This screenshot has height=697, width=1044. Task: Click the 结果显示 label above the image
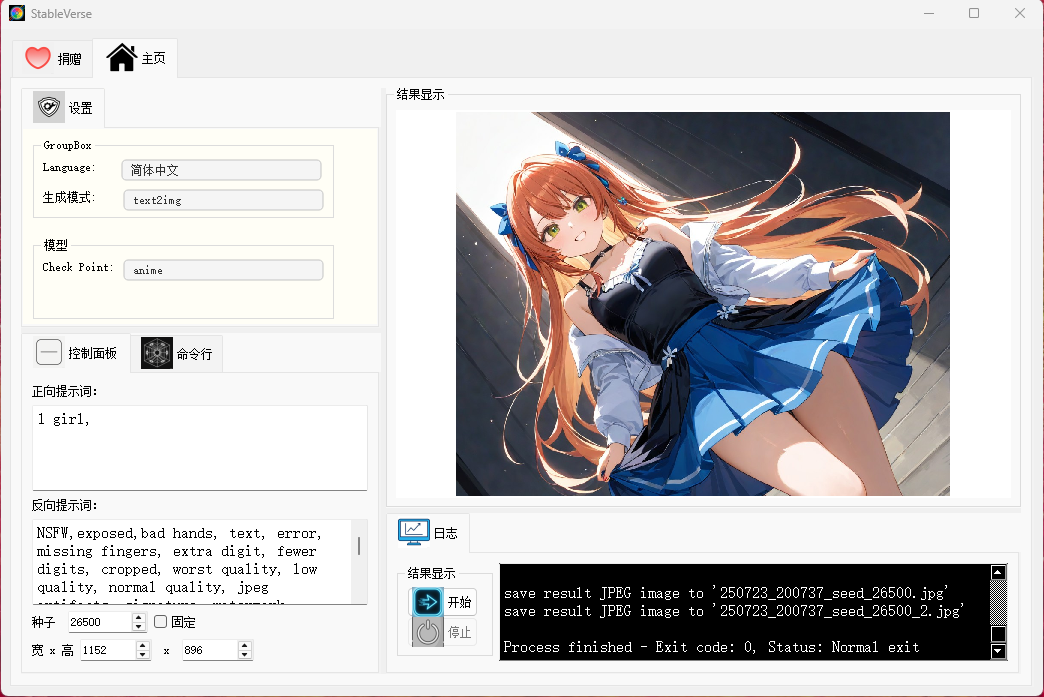420,95
